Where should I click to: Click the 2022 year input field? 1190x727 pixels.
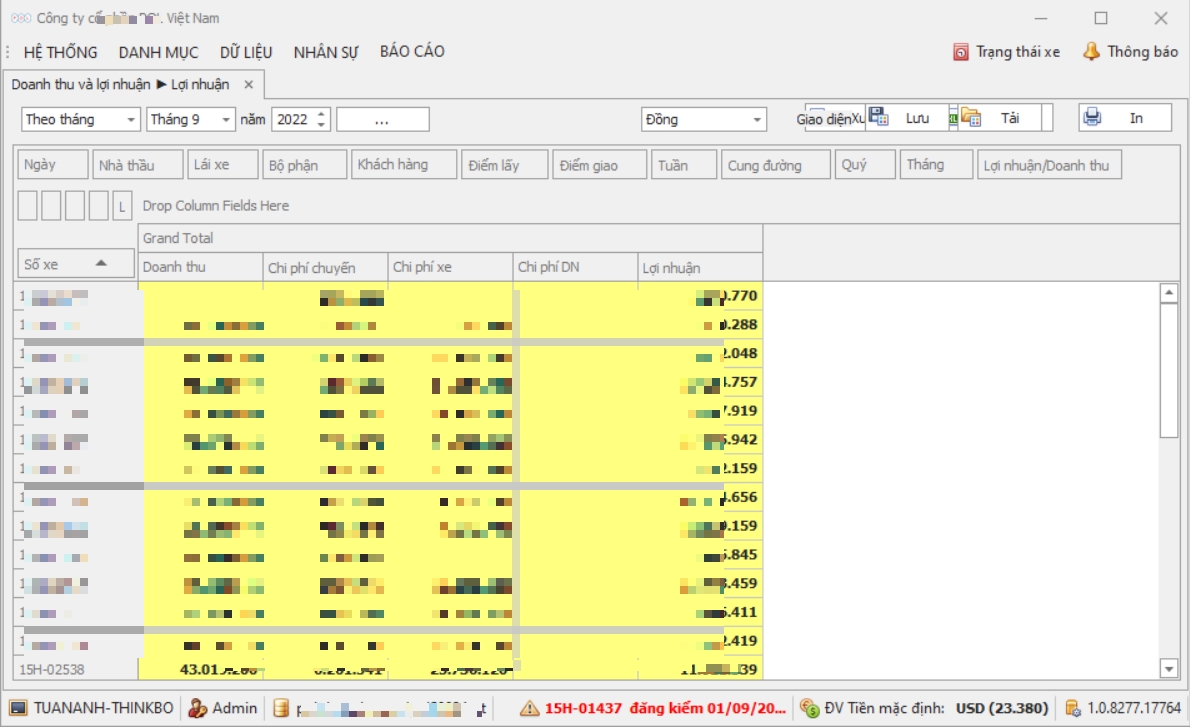(293, 119)
